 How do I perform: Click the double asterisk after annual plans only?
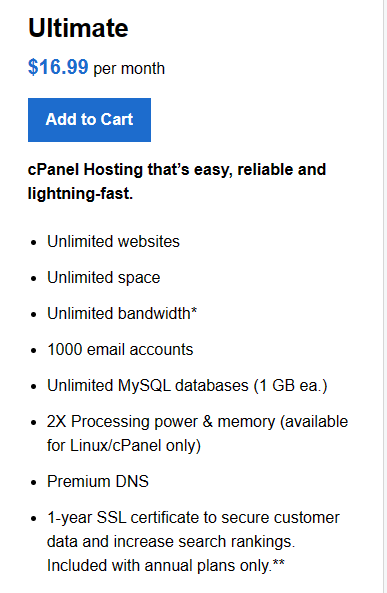click(278, 563)
